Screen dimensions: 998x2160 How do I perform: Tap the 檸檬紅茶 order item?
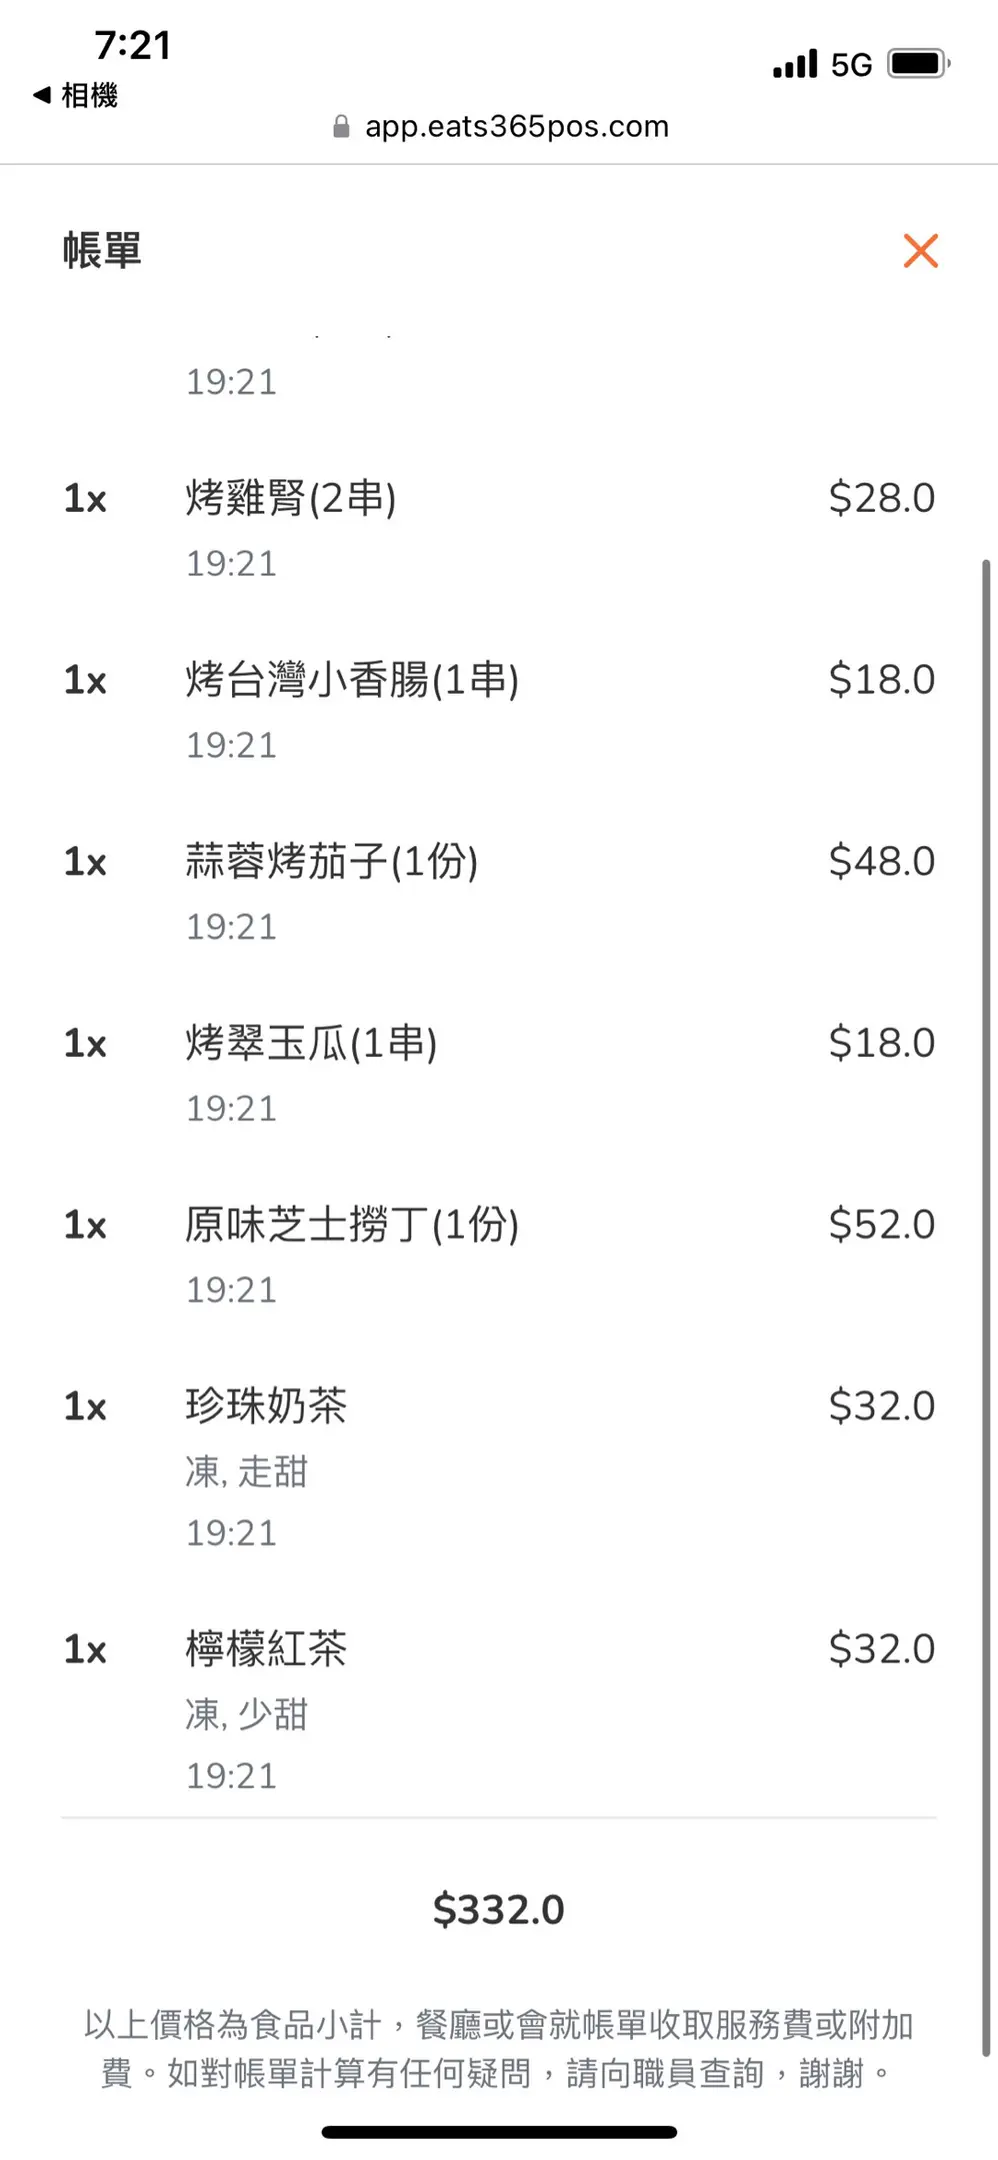[x=266, y=1649]
